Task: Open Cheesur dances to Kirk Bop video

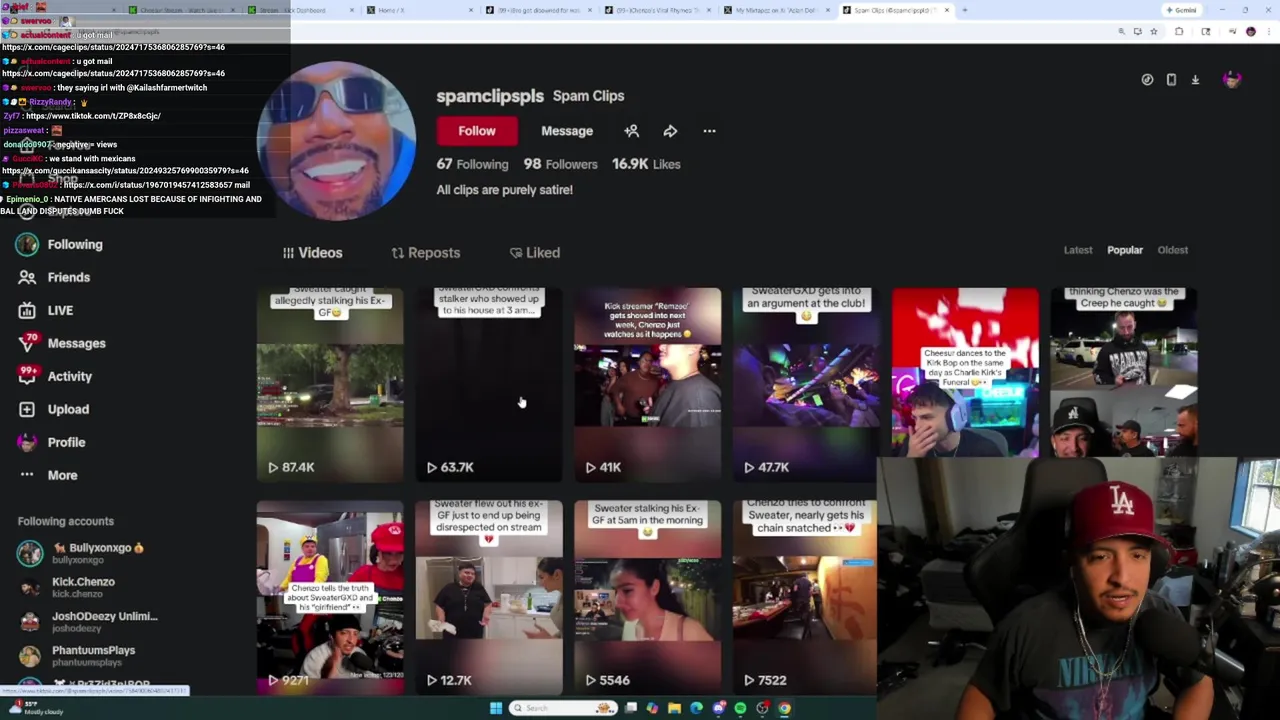Action: [x=965, y=372]
